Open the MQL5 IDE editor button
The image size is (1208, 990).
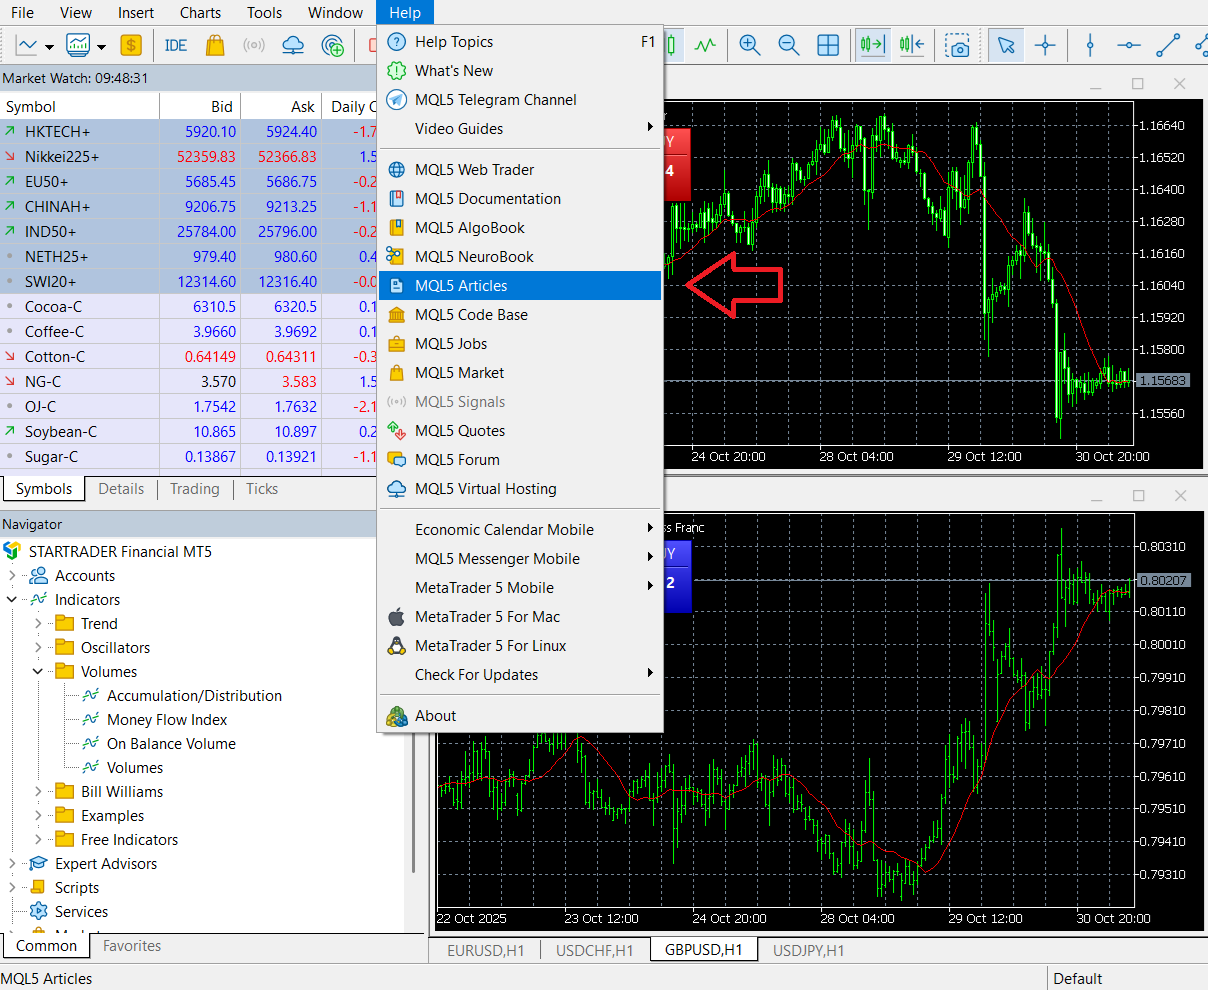point(176,45)
